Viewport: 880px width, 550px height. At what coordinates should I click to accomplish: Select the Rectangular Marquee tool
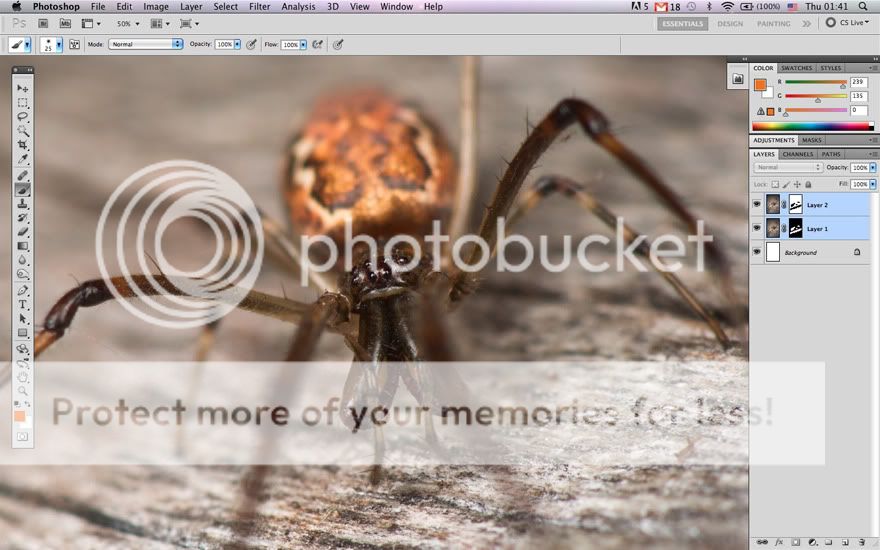[x=22, y=103]
